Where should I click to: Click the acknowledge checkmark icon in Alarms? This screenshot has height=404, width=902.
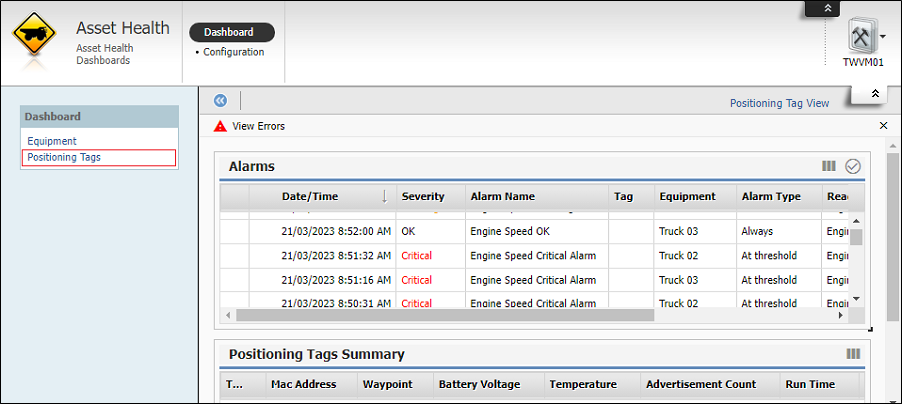pos(853,166)
